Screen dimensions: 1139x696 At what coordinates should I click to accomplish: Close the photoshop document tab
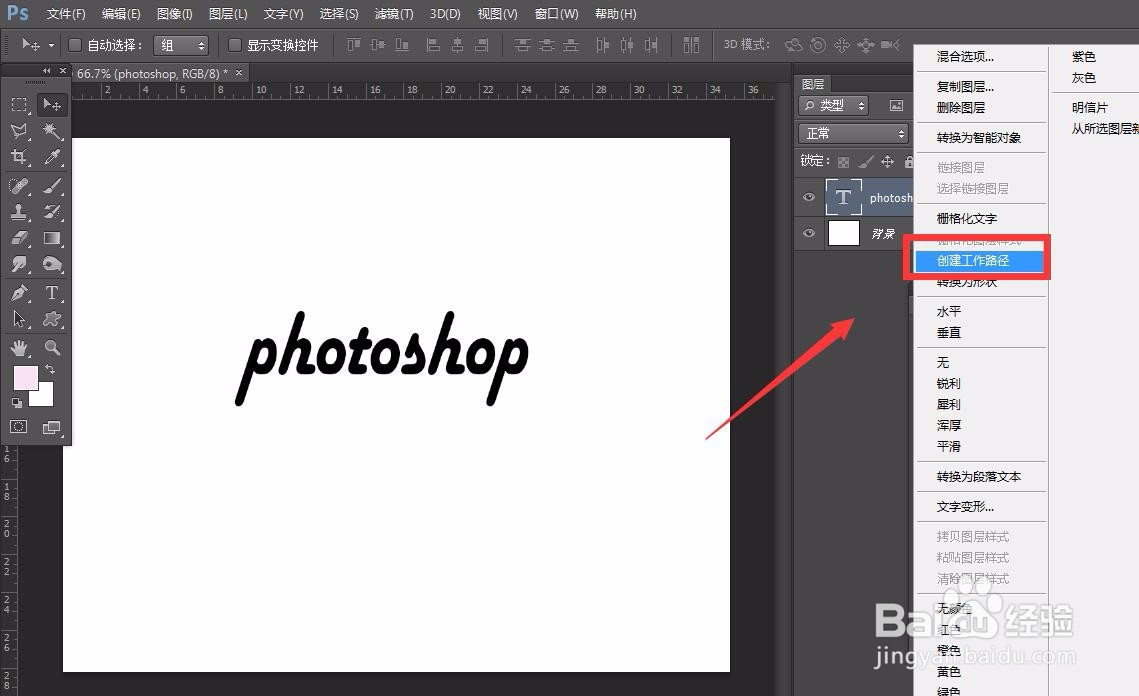(x=238, y=73)
